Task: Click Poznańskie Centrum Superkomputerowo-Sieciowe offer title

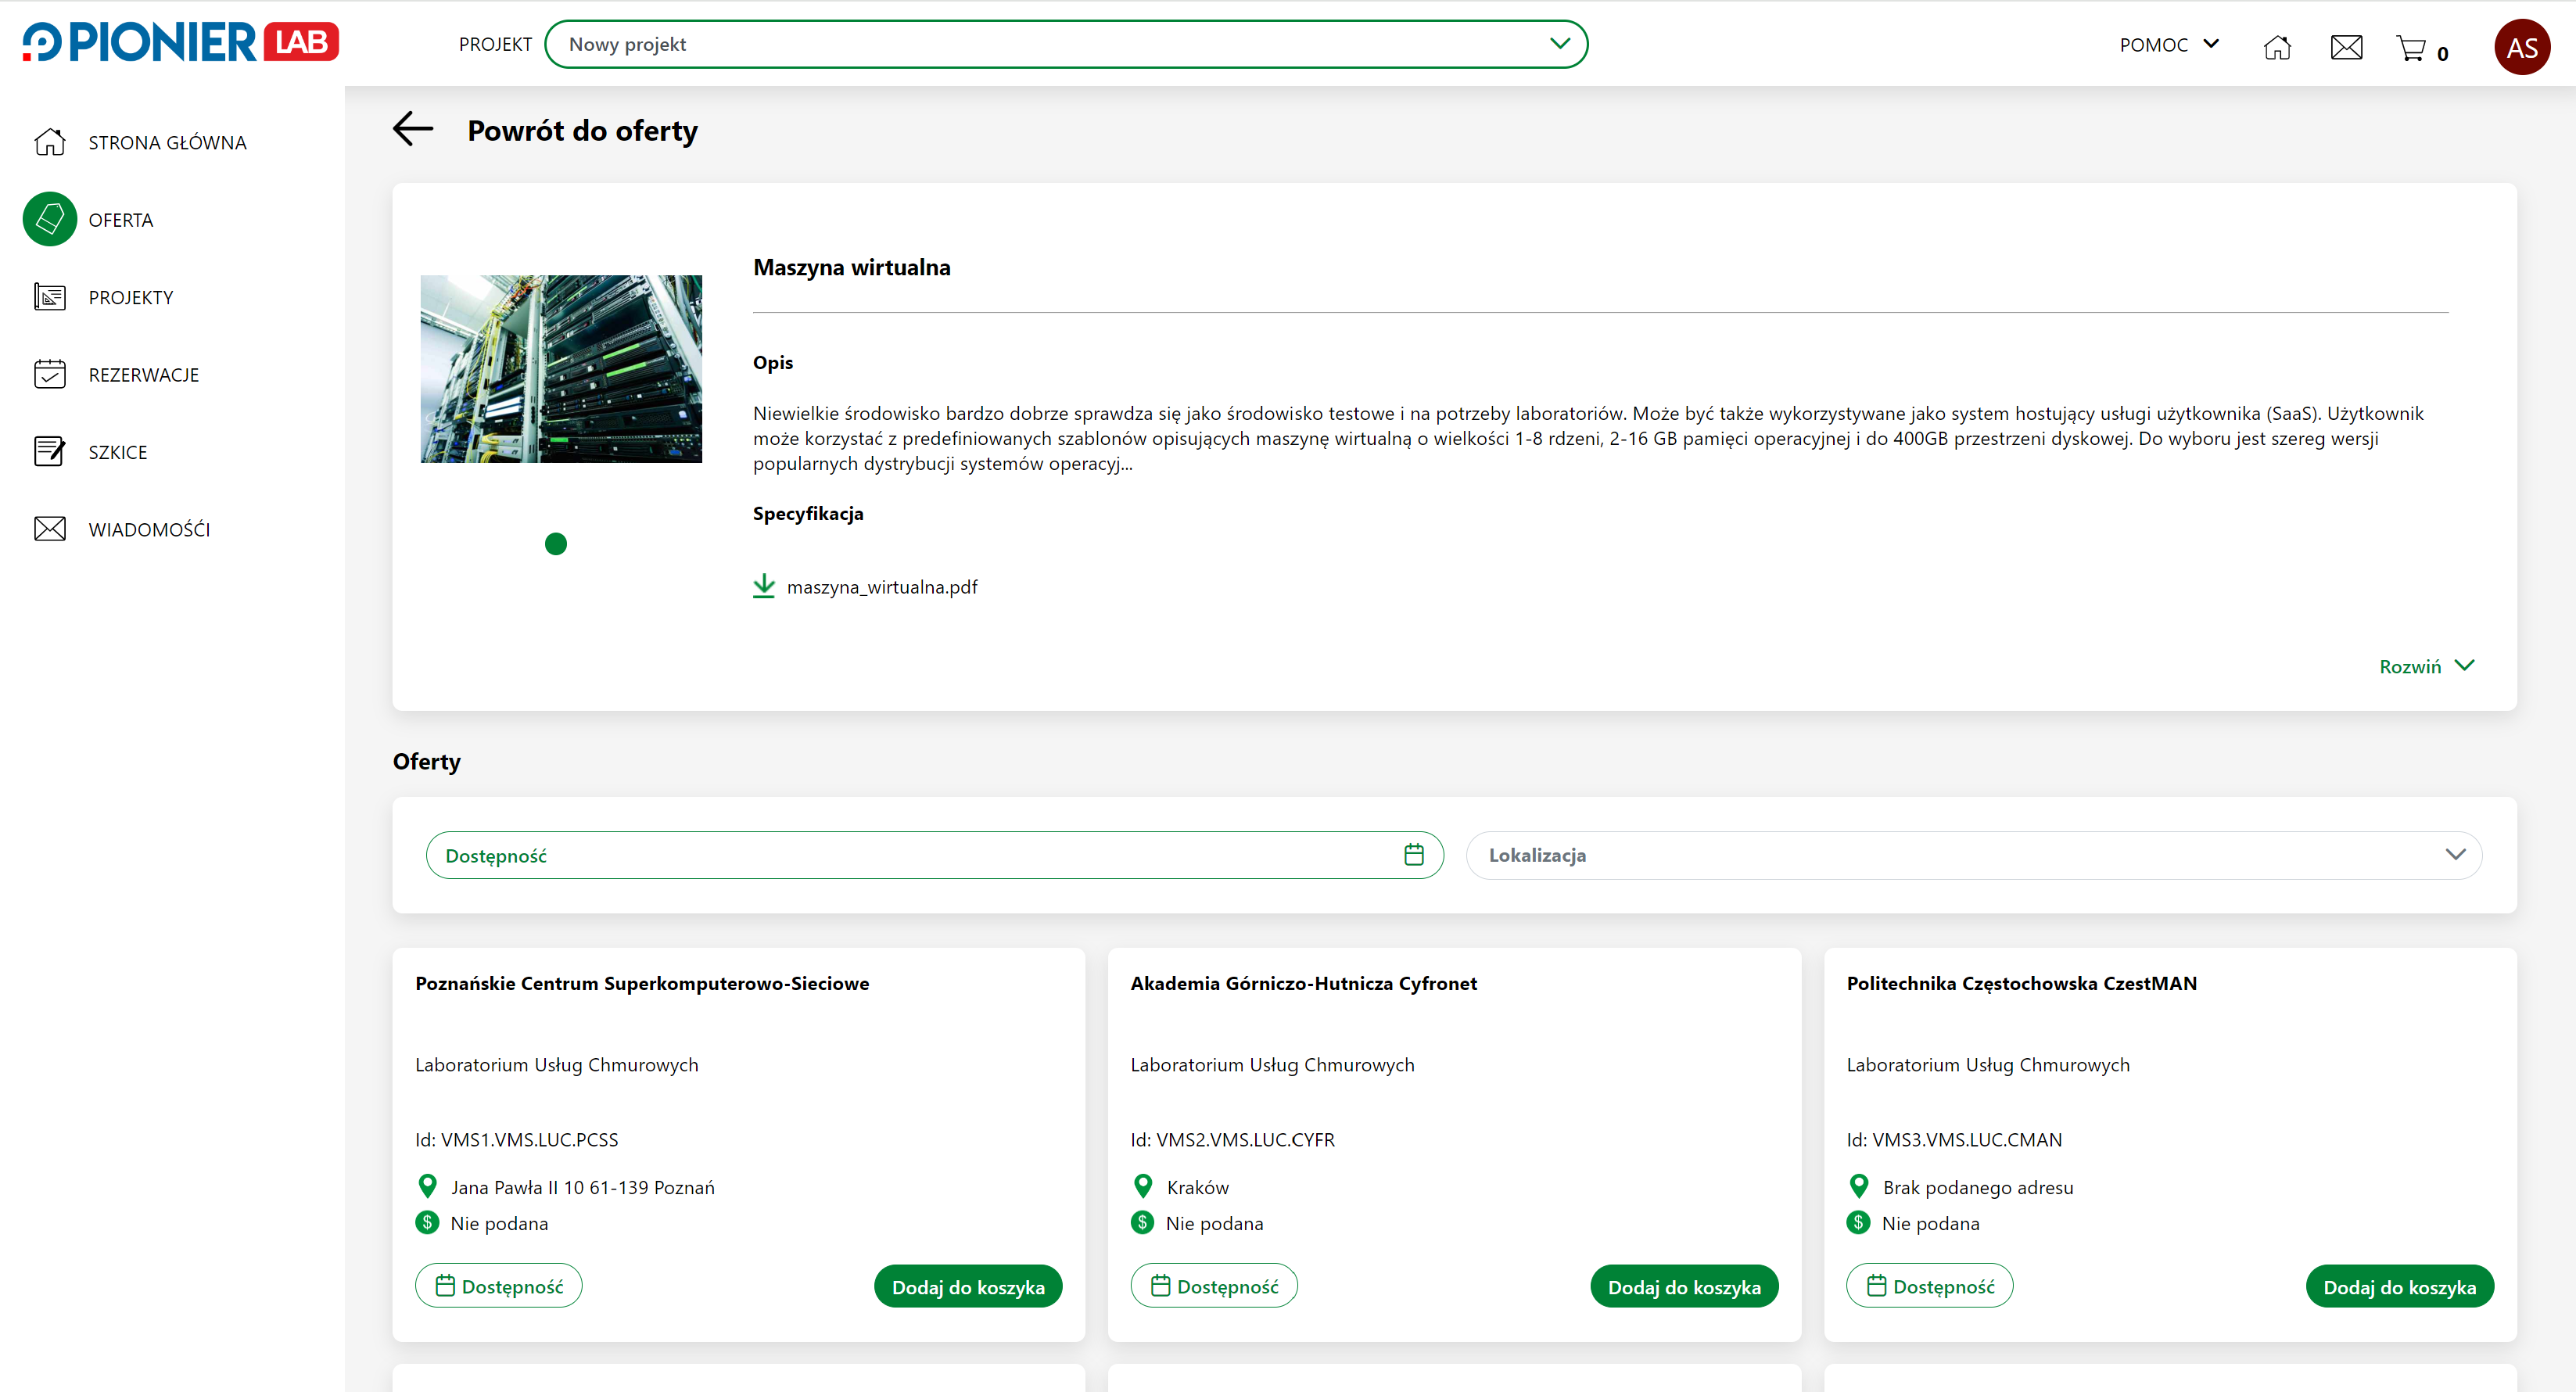Action: [642, 983]
